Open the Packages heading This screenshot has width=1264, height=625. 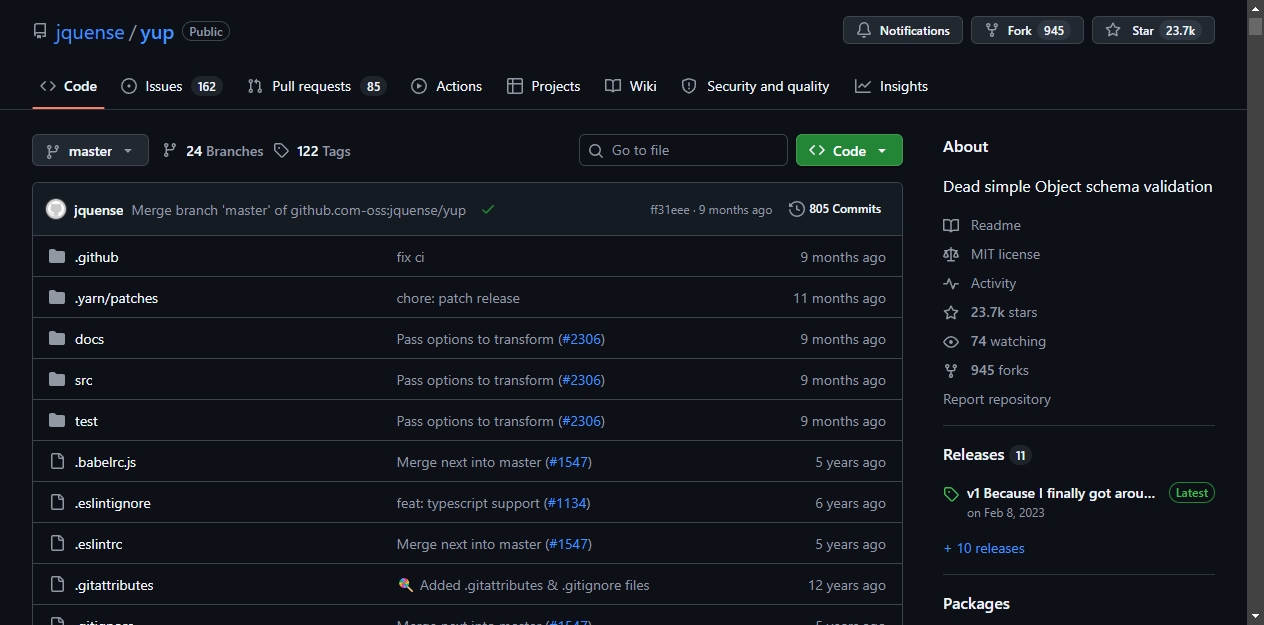pos(976,603)
